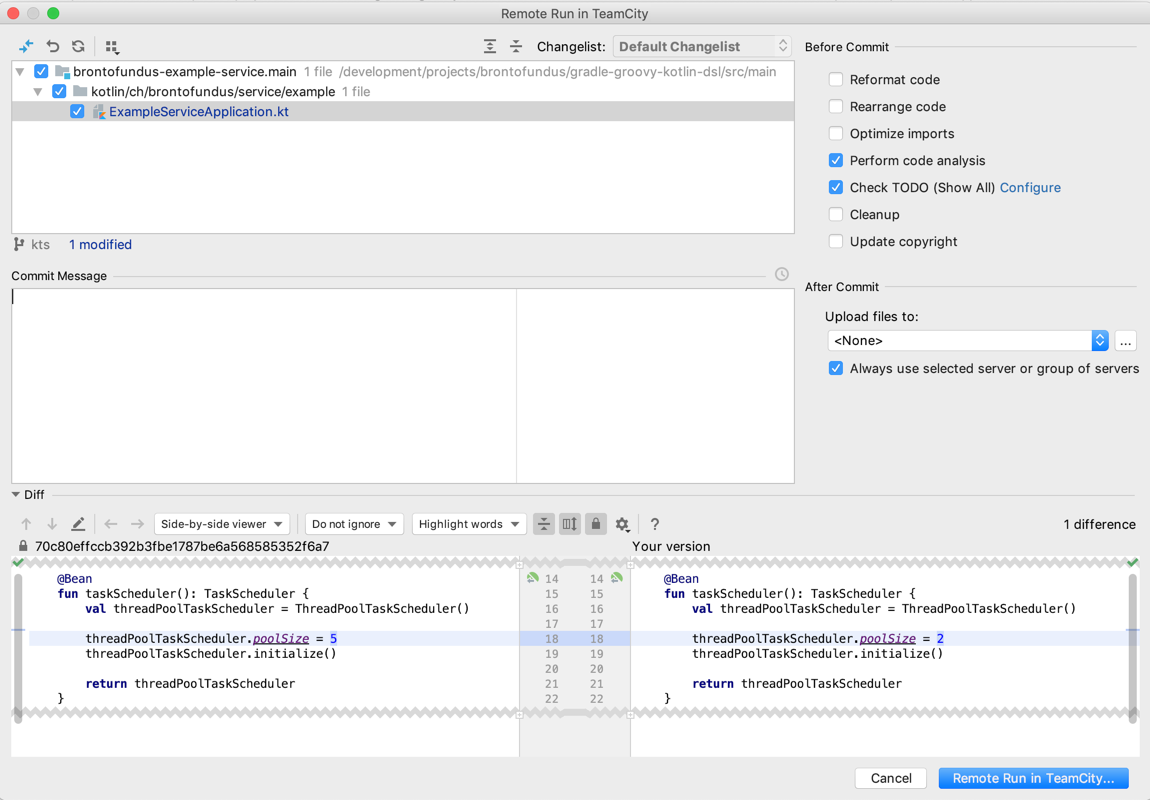Click the right-arrow compare next file icon
The height and width of the screenshot is (800, 1150).
point(137,524)
